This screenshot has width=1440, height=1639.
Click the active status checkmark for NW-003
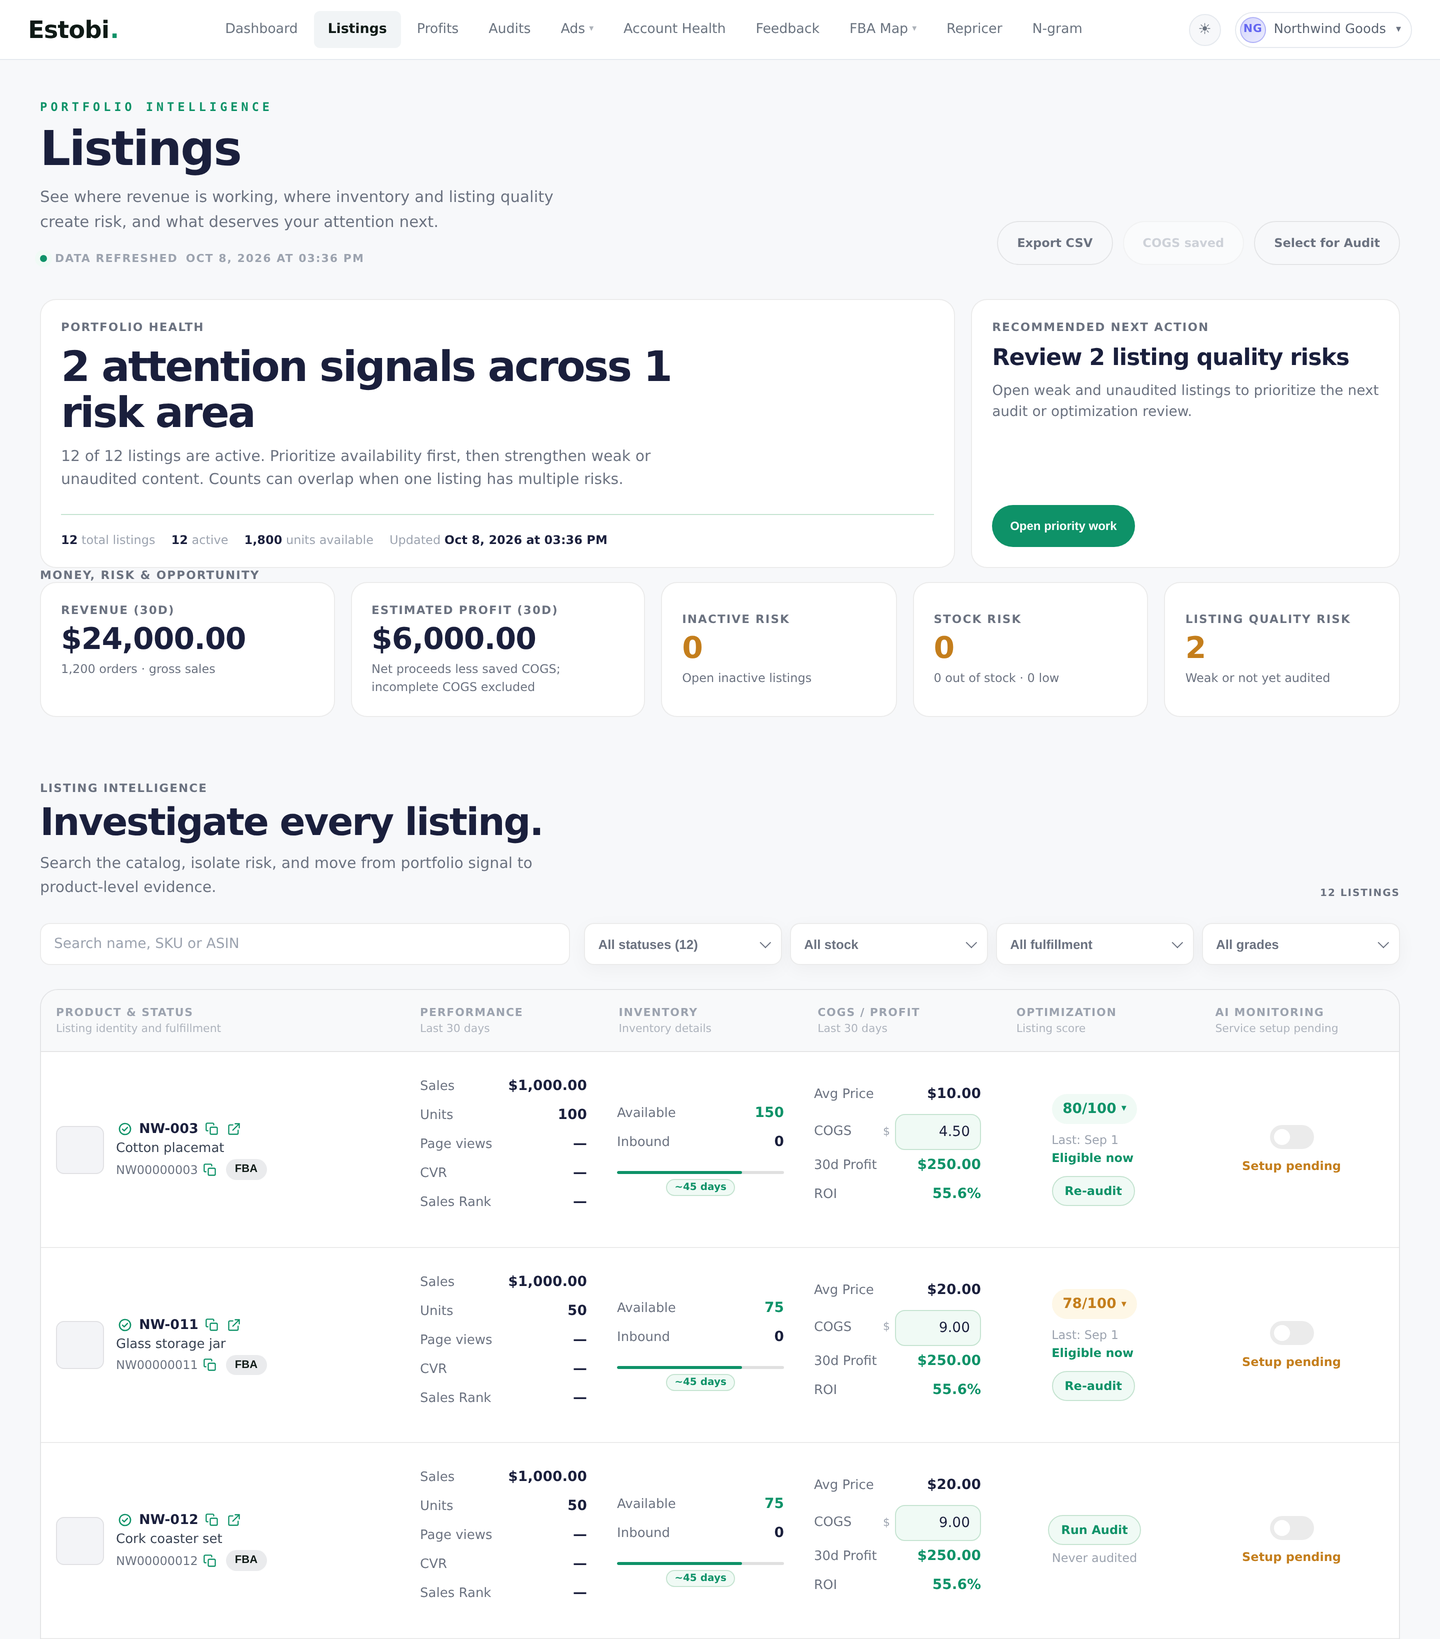tap(125, 1129)
